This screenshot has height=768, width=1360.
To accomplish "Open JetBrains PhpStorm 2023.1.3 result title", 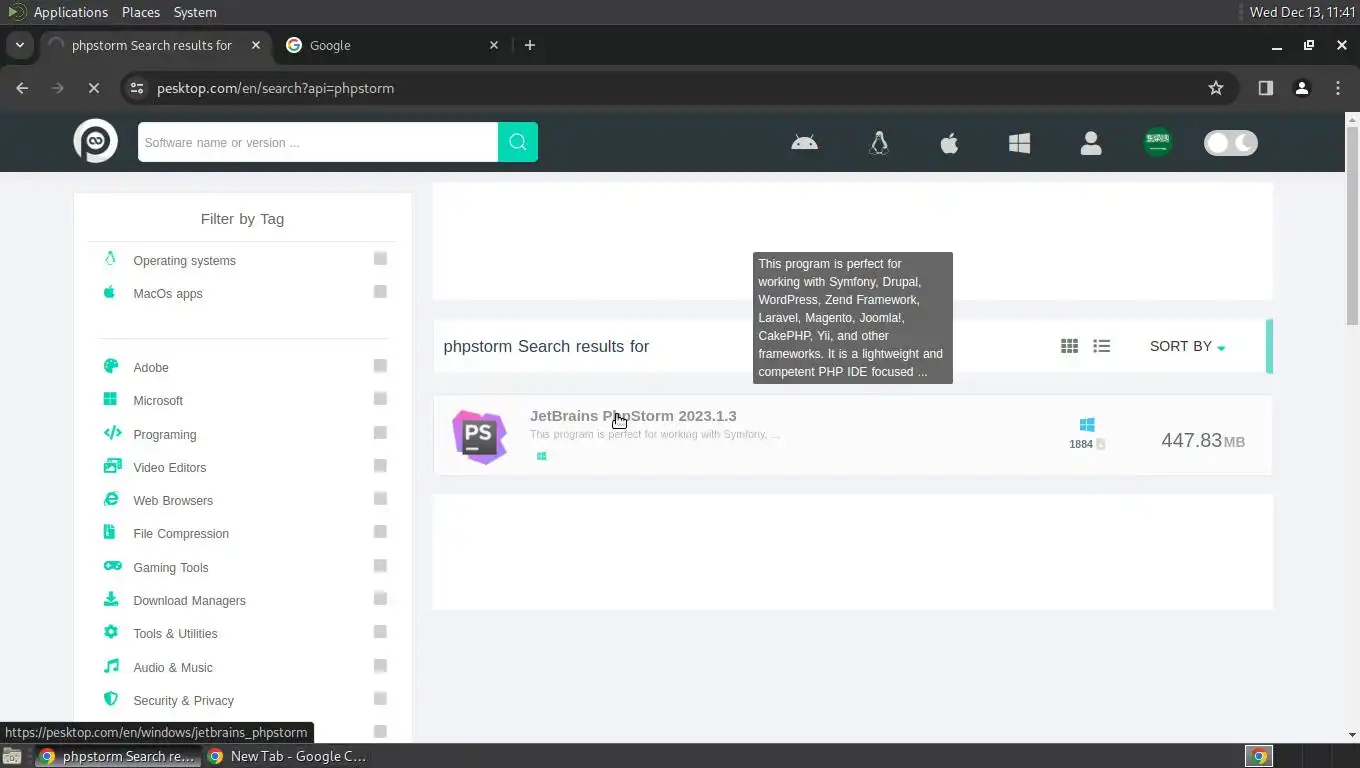I will [x=633, y=415].
